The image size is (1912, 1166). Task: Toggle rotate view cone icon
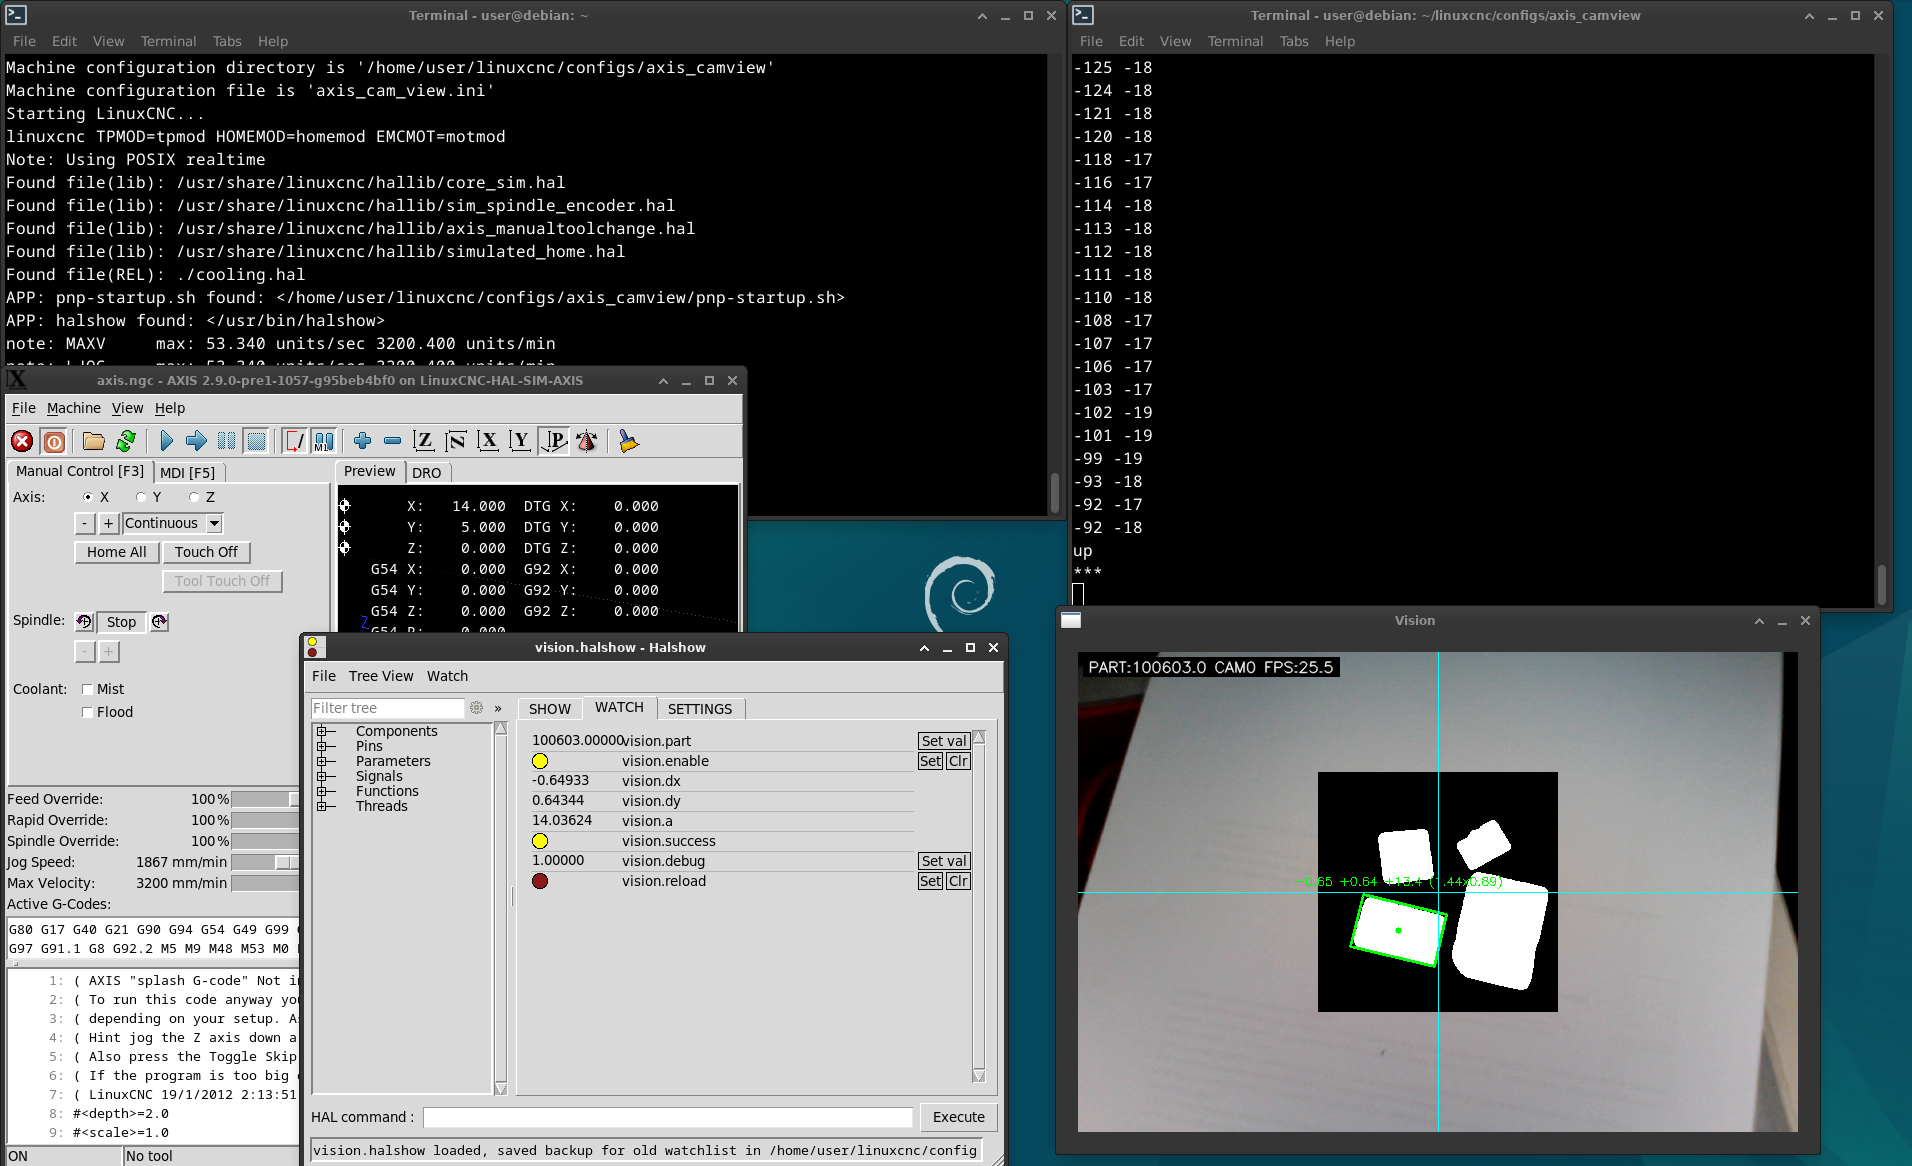pos(587,441)
